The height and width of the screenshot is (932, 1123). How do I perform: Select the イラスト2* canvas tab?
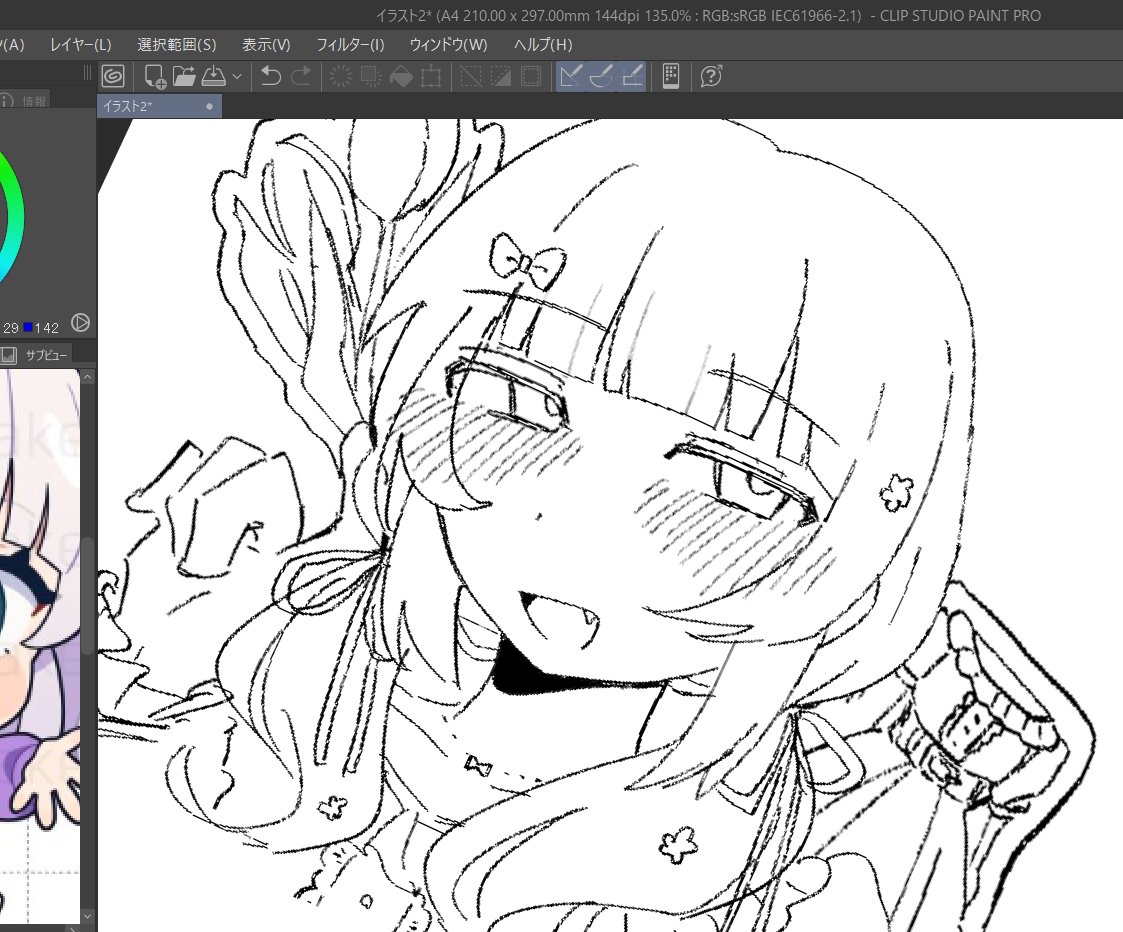pos(160,106)
